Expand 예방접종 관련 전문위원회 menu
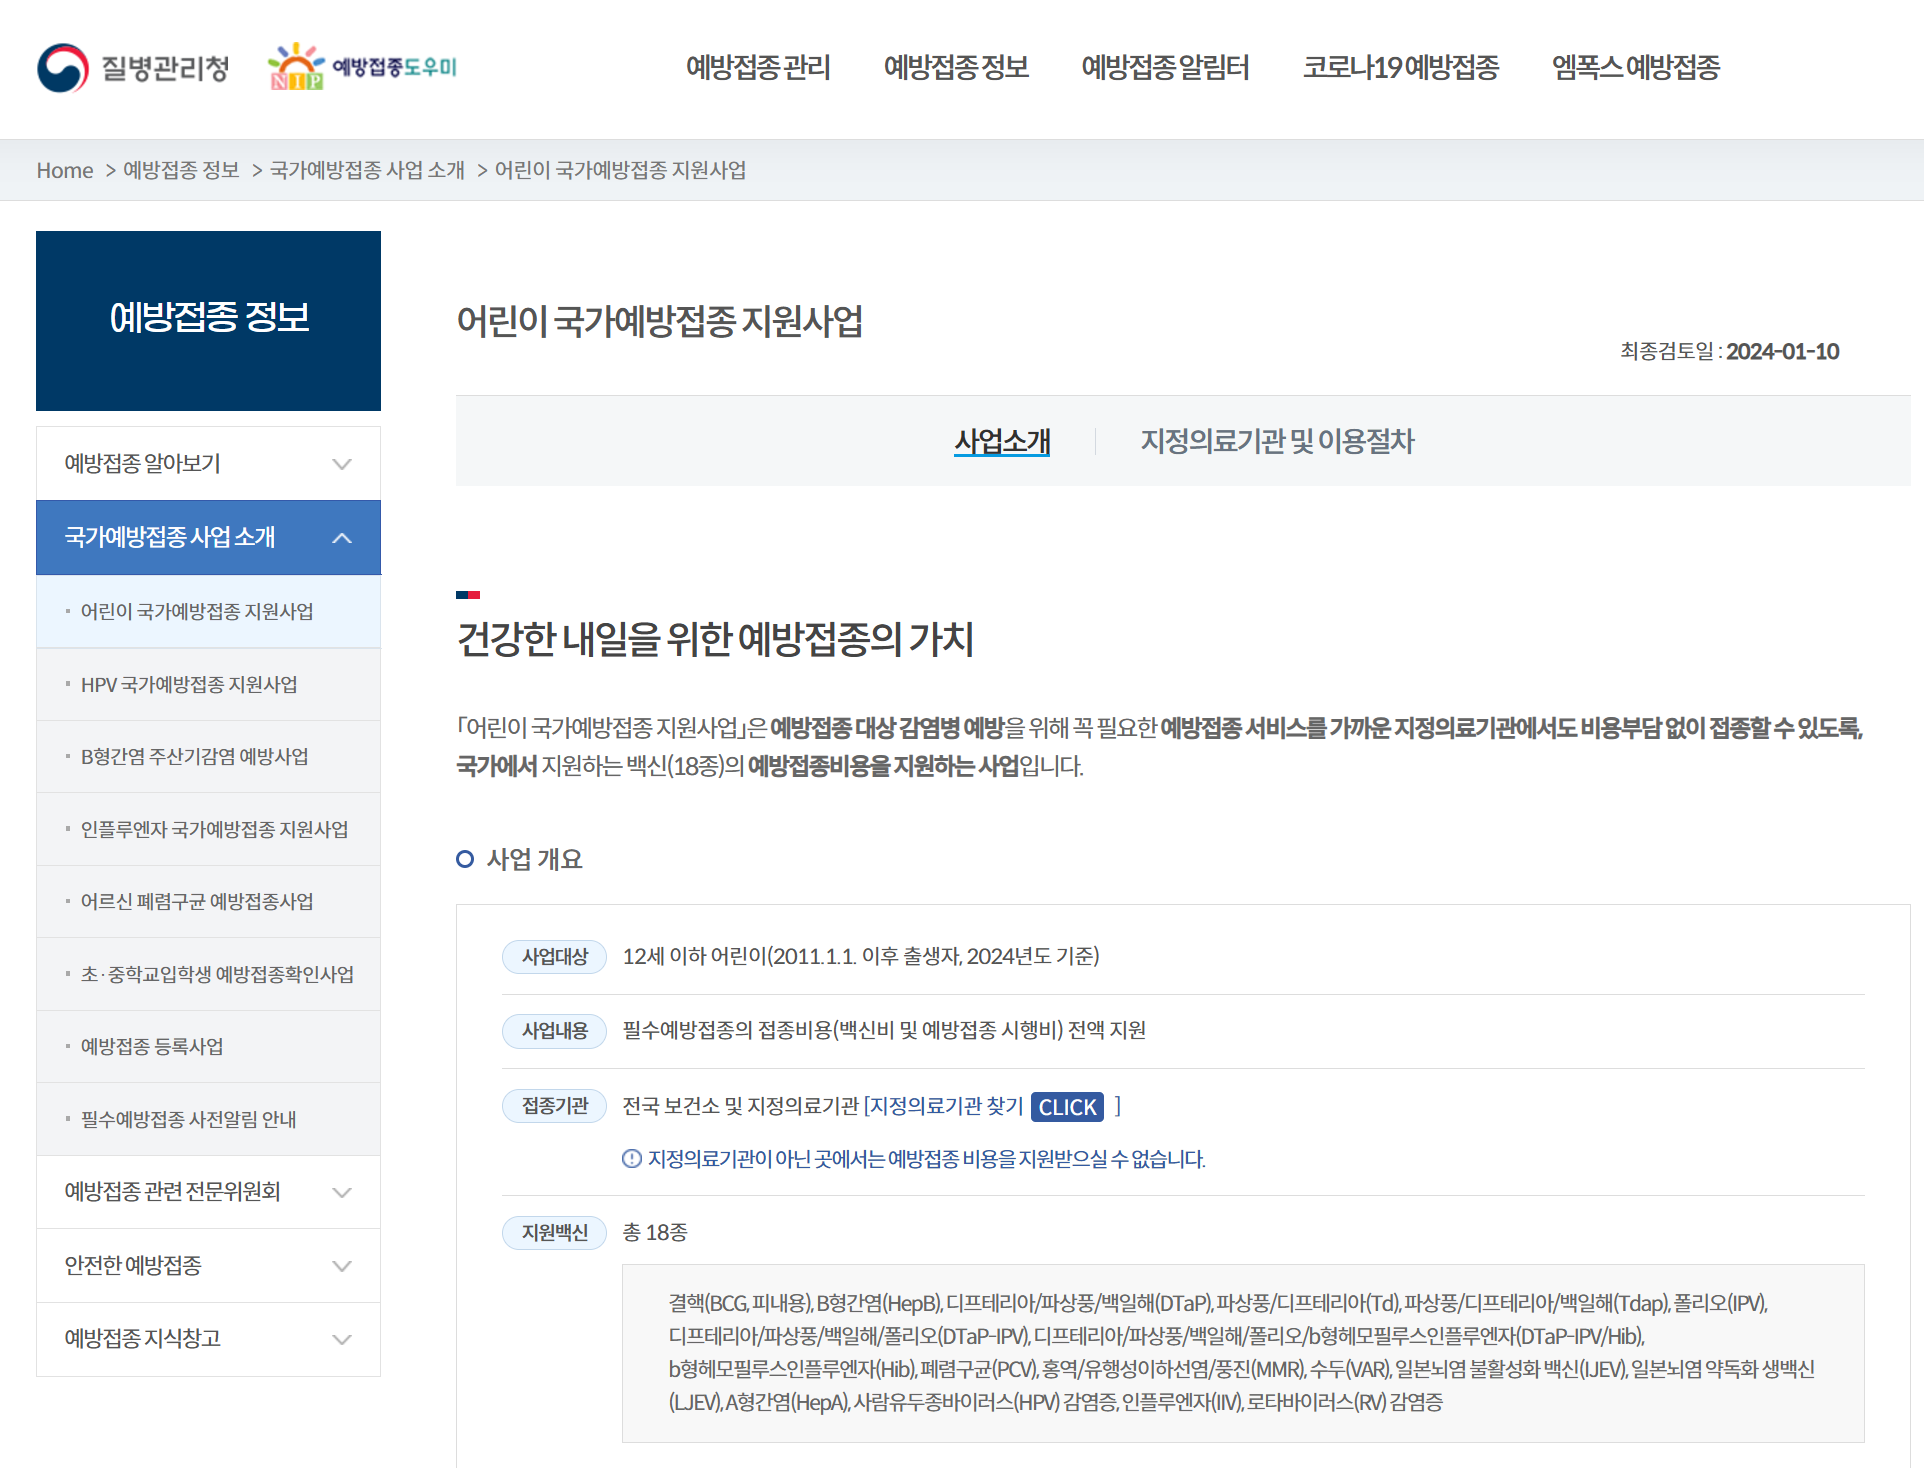The height and width of the screenshot is (1468, 1924). [342, 1192]
